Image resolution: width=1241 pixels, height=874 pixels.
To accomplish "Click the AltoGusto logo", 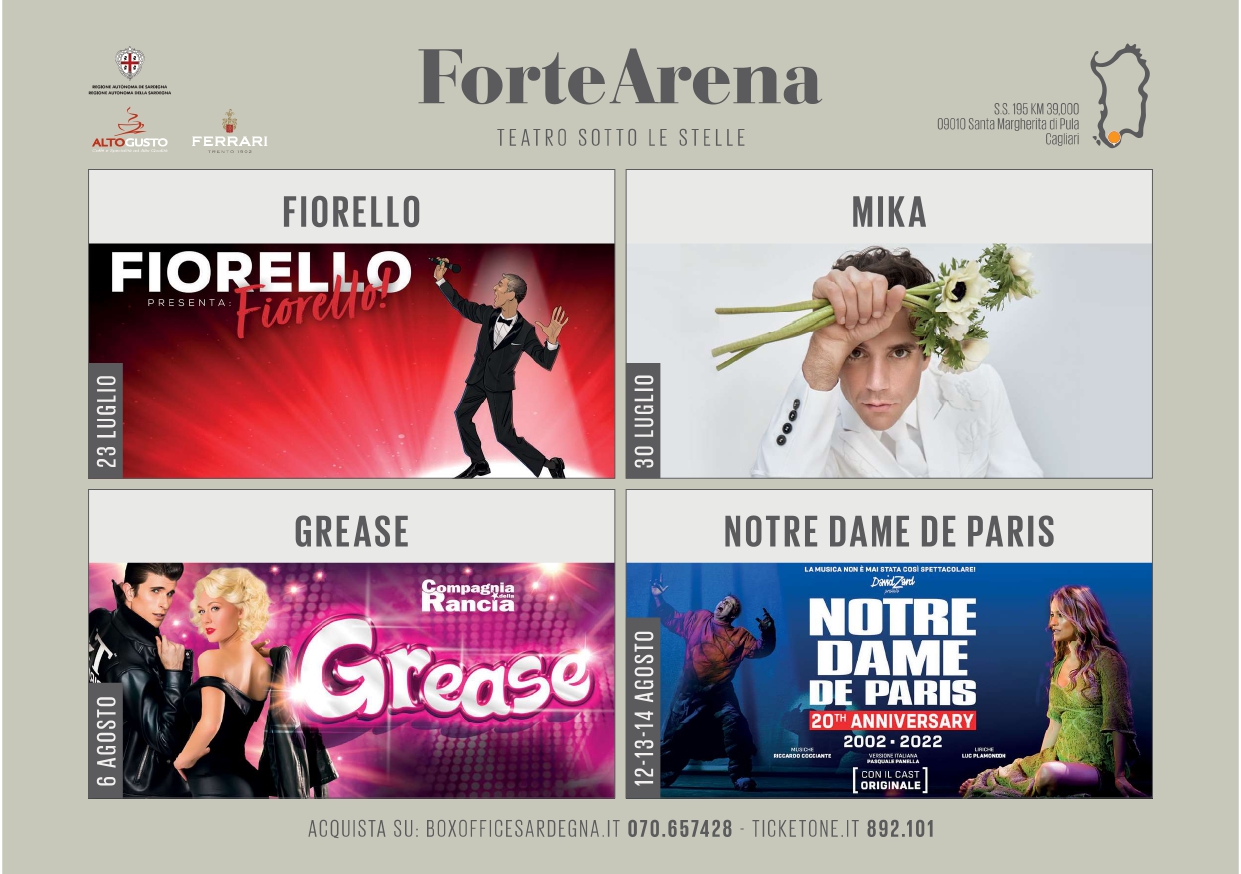I will pos(130,130).
